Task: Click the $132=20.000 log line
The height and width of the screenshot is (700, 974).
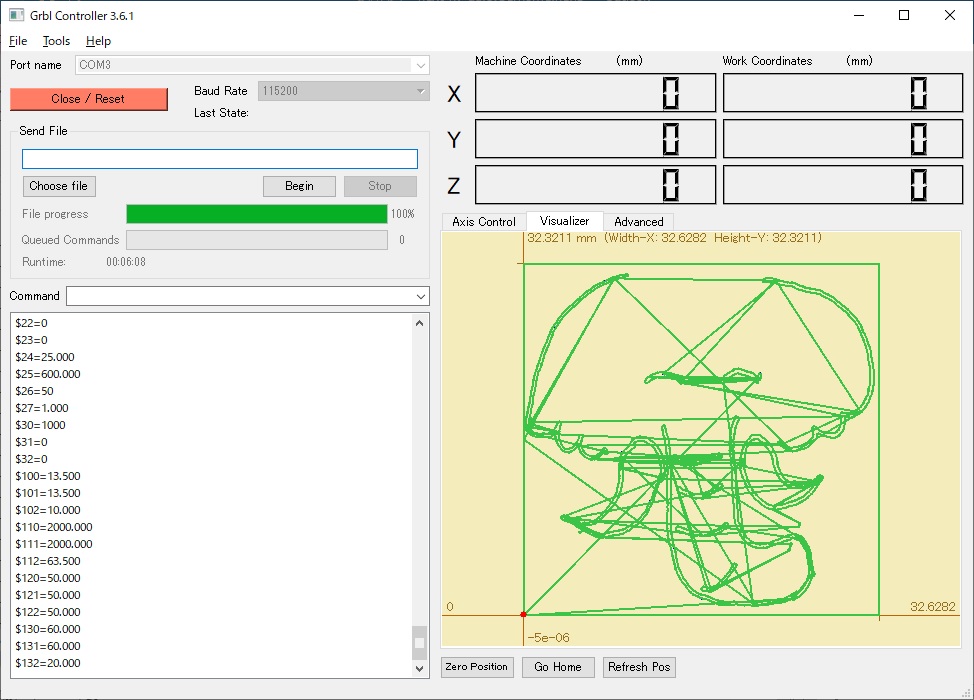Action: pyautogui.click(x=48, y=663)
